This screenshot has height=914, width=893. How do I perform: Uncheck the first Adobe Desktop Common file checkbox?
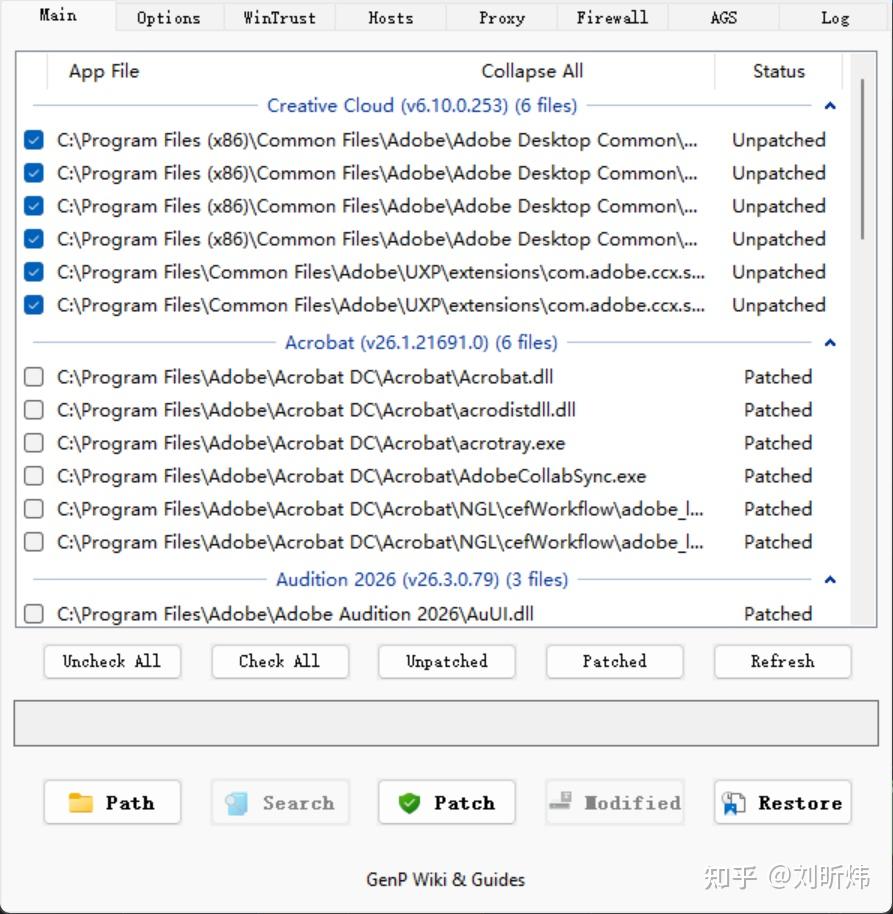pos(34,140)
